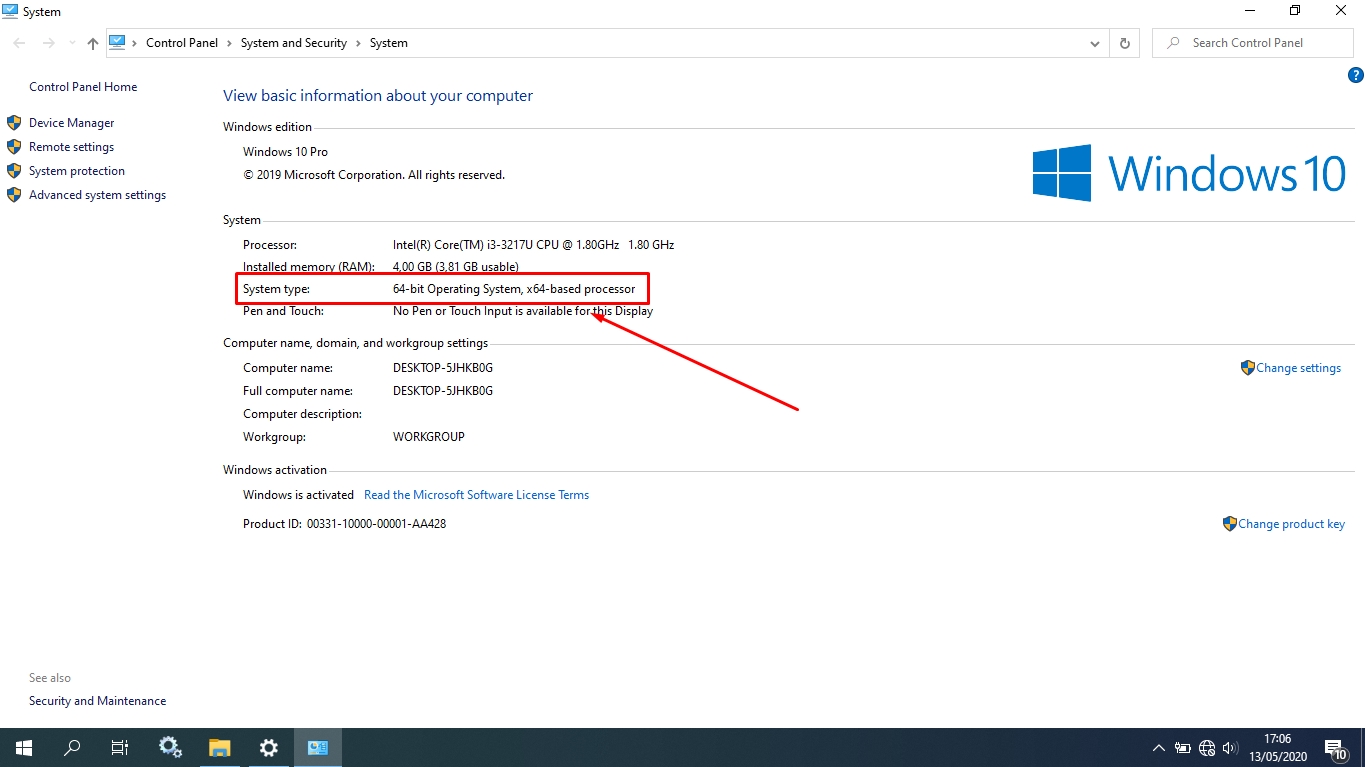Viewport: 1365px width, 767px height.
Task: Click System and Security in the breadcrumb
Action: click(x=293, y=43)
